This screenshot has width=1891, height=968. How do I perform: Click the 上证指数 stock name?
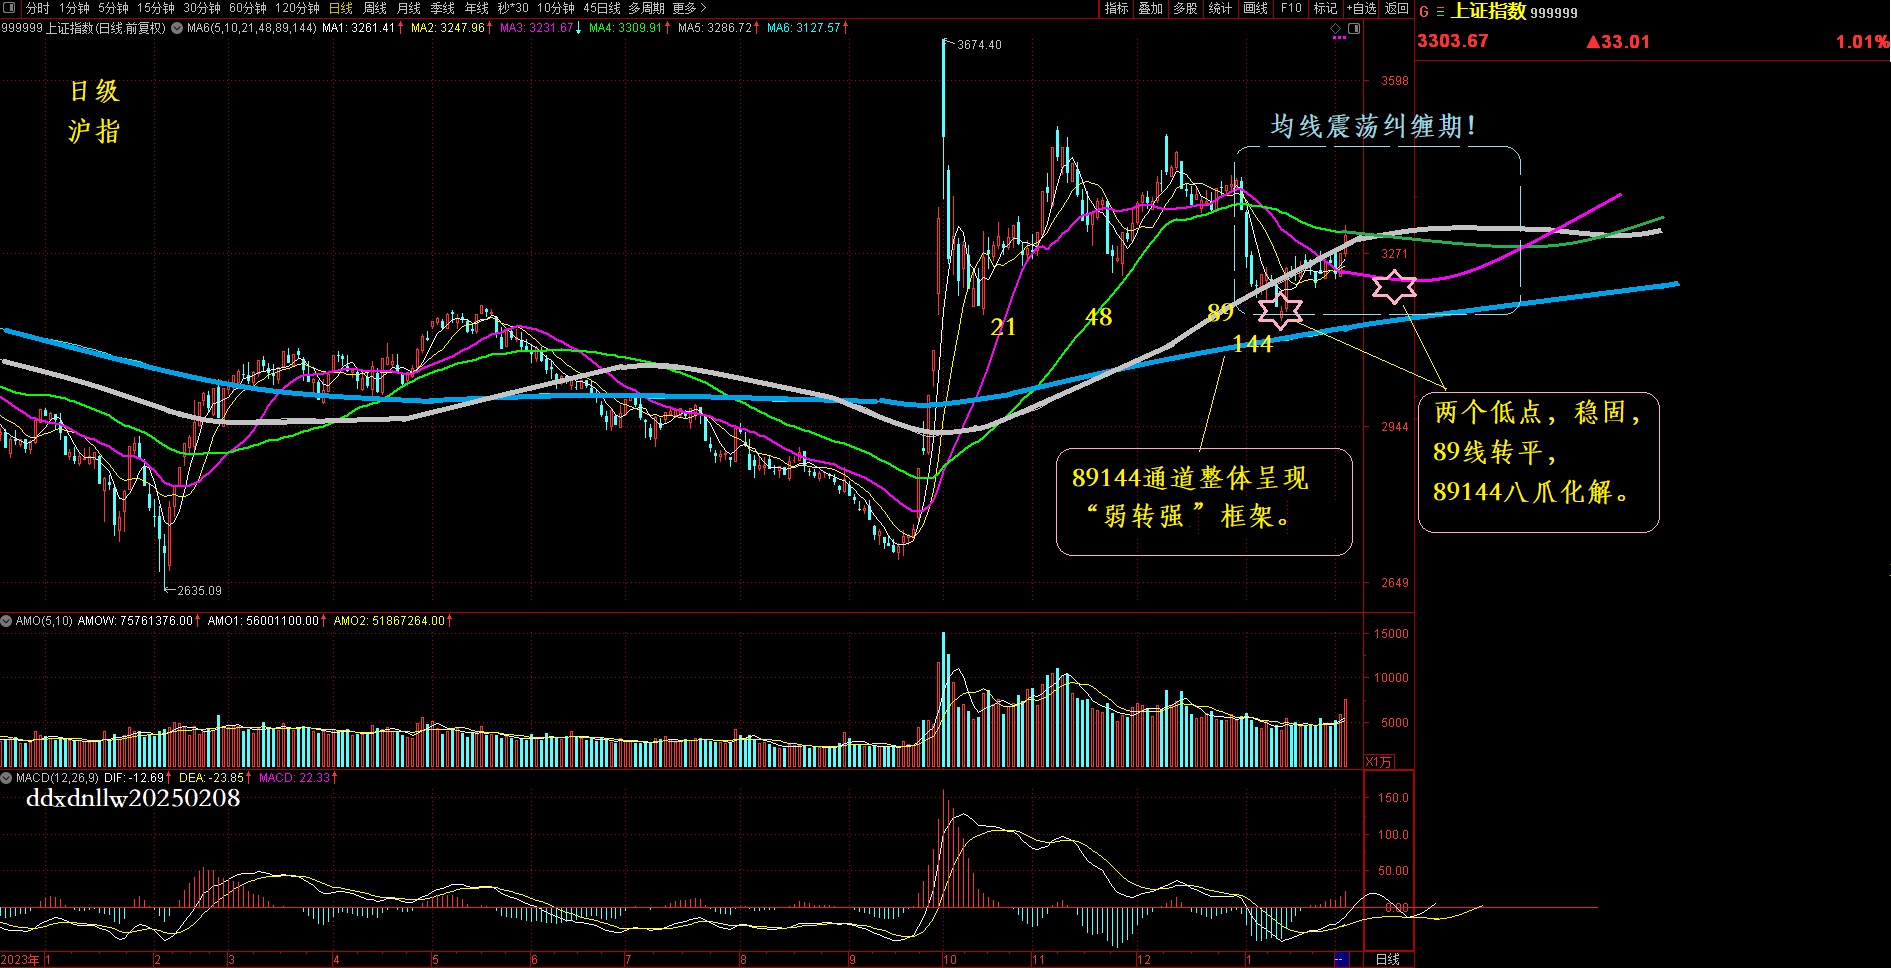click(1488, 11)
